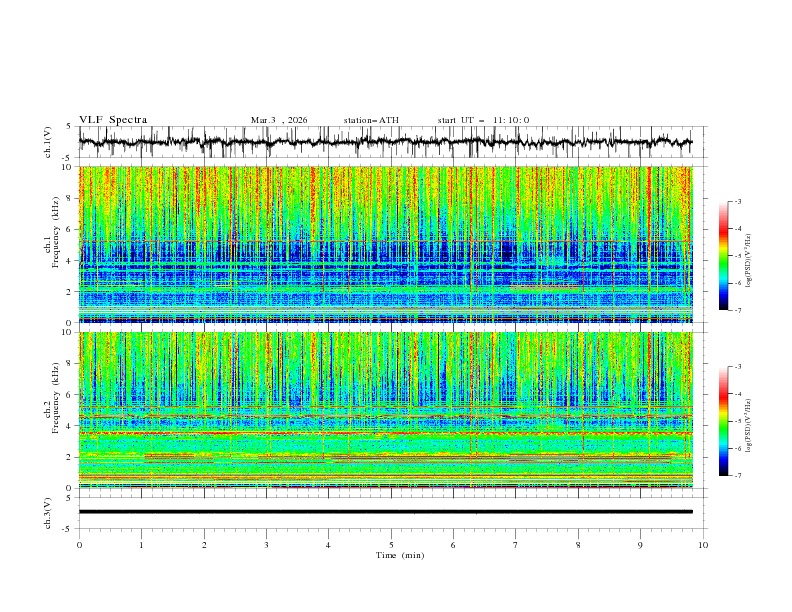Click time axis tick label "9"
792x612 pixels.
click(x=640, y=545)
